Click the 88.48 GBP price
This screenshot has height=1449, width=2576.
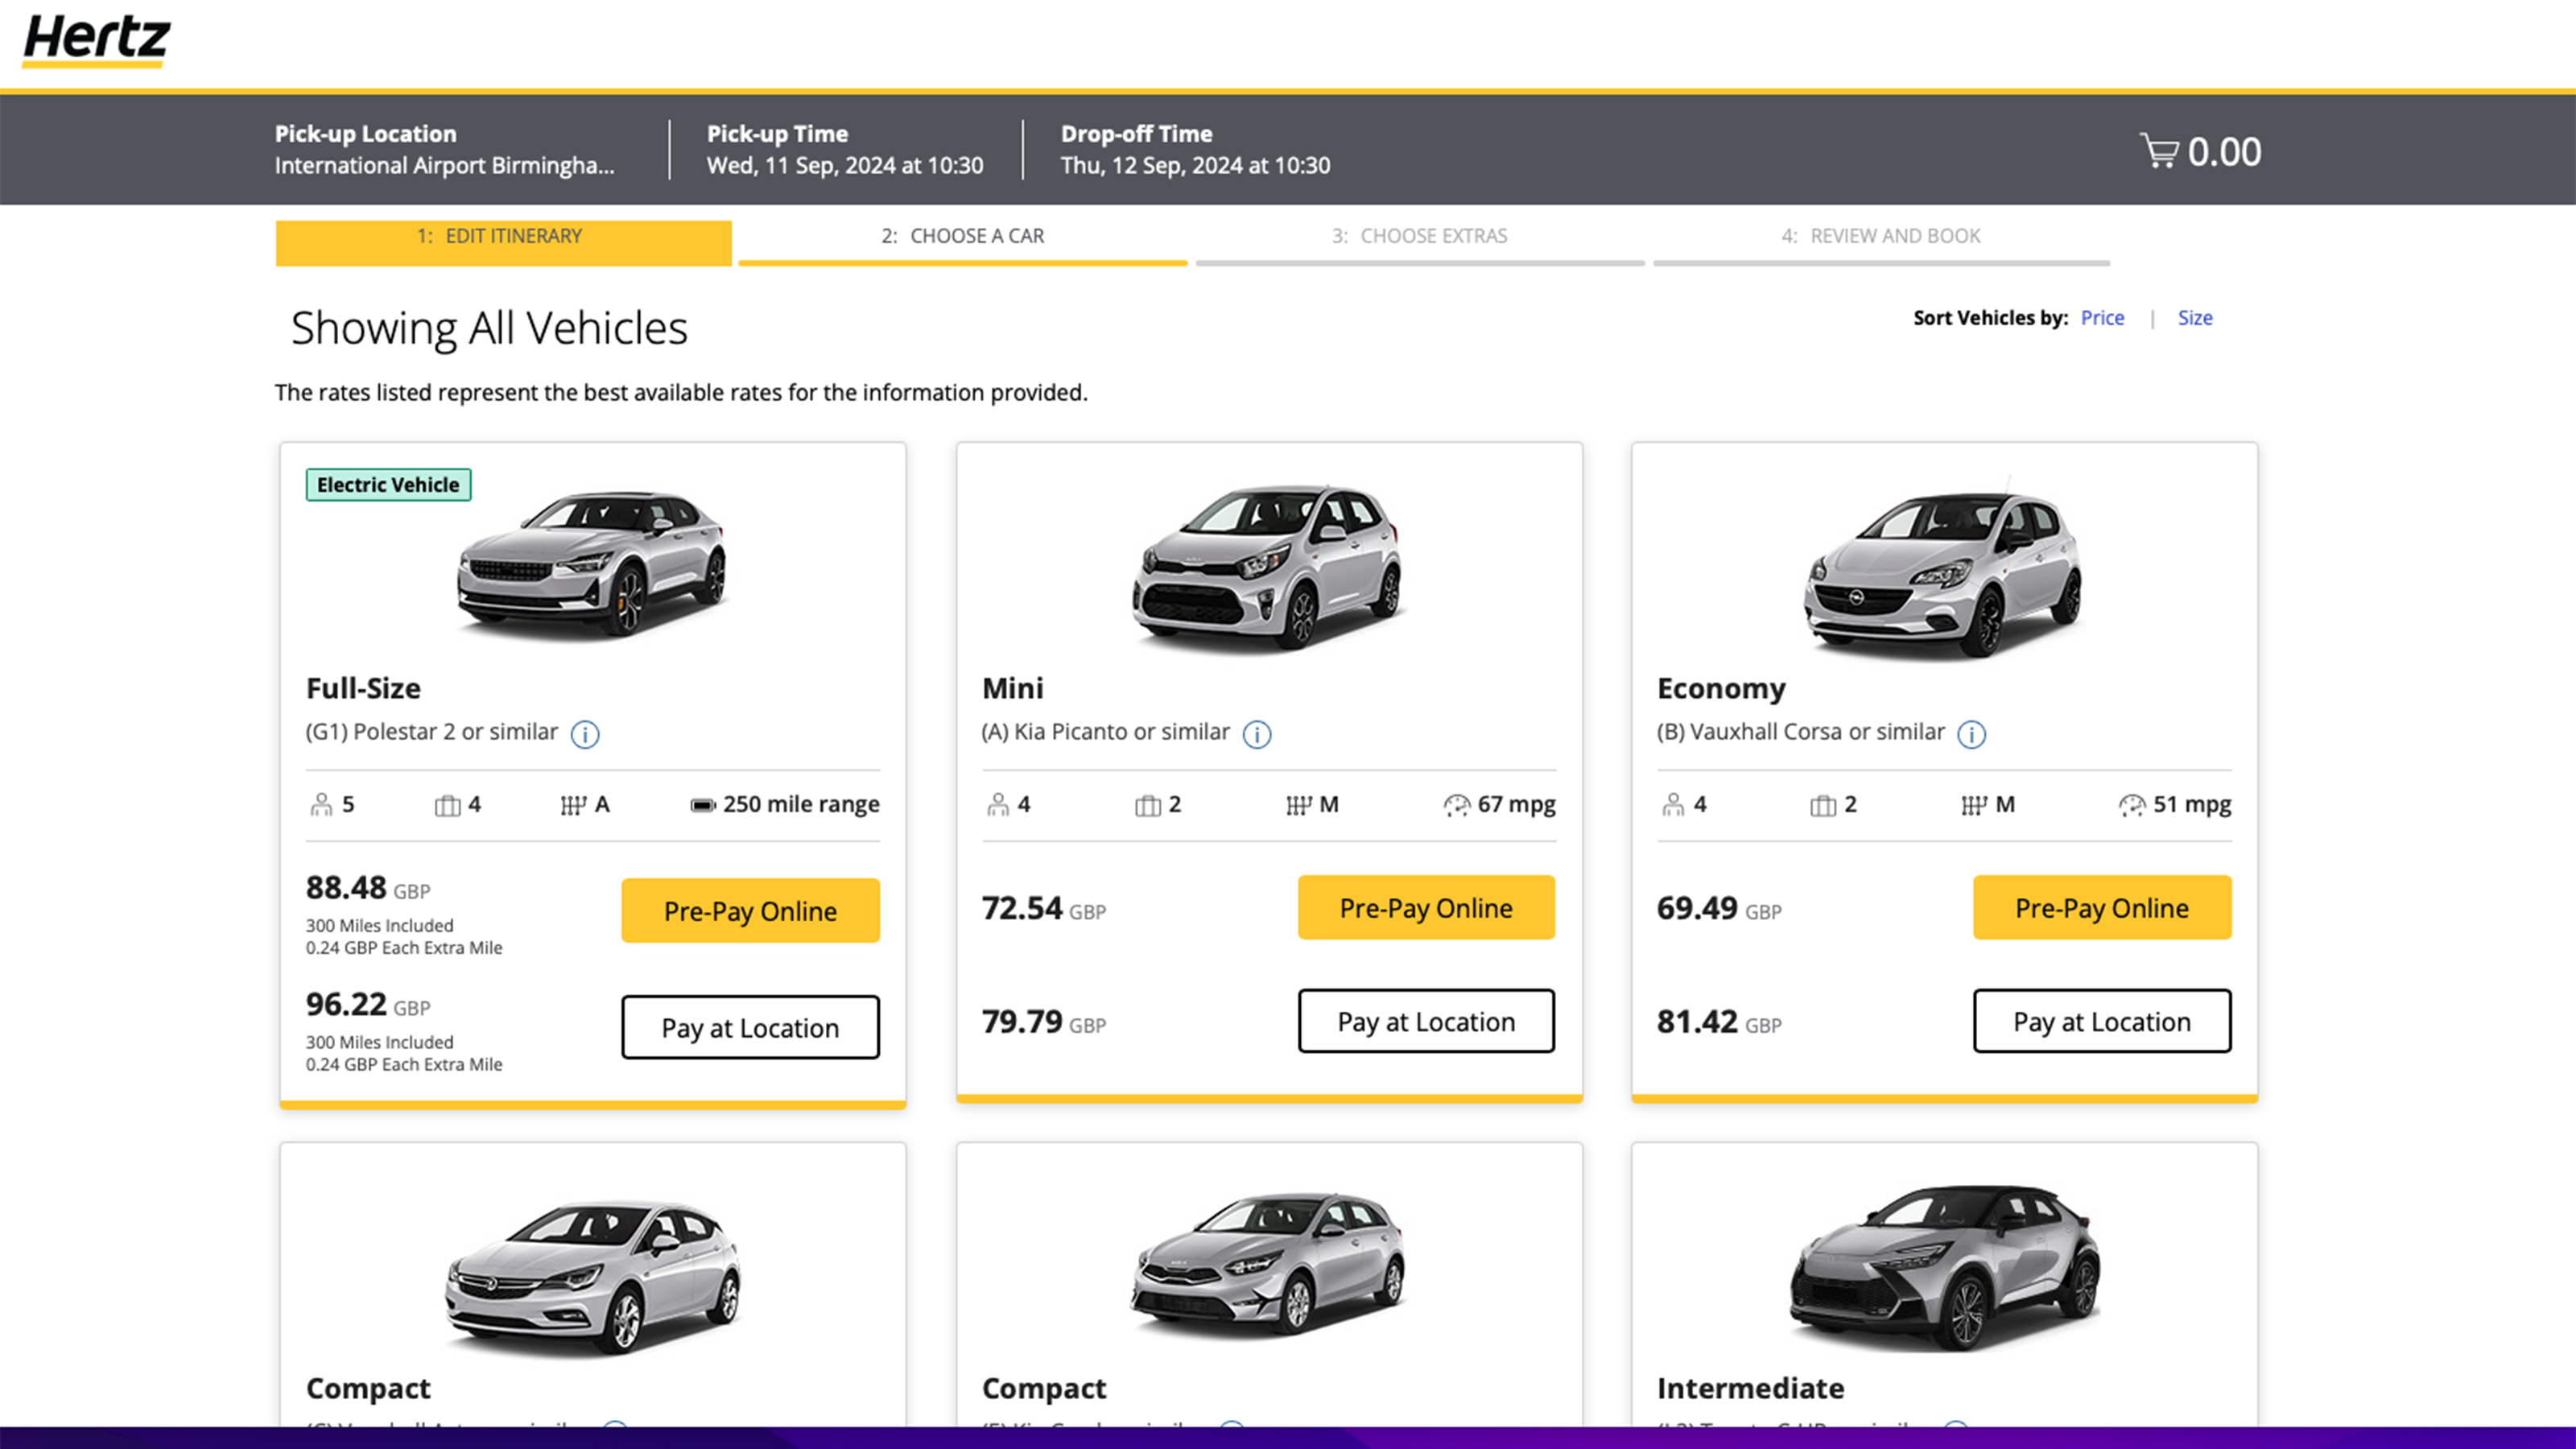[368, 888]
